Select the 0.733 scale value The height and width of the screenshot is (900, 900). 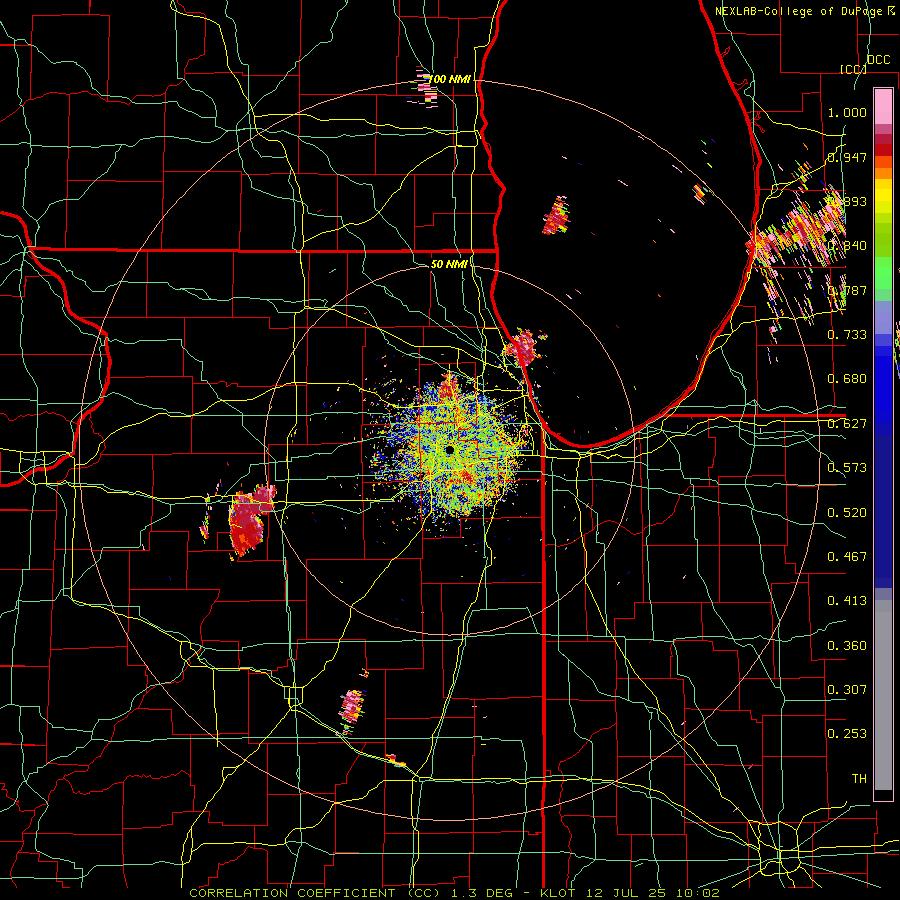pyautogui.click(x=847, y=335)
